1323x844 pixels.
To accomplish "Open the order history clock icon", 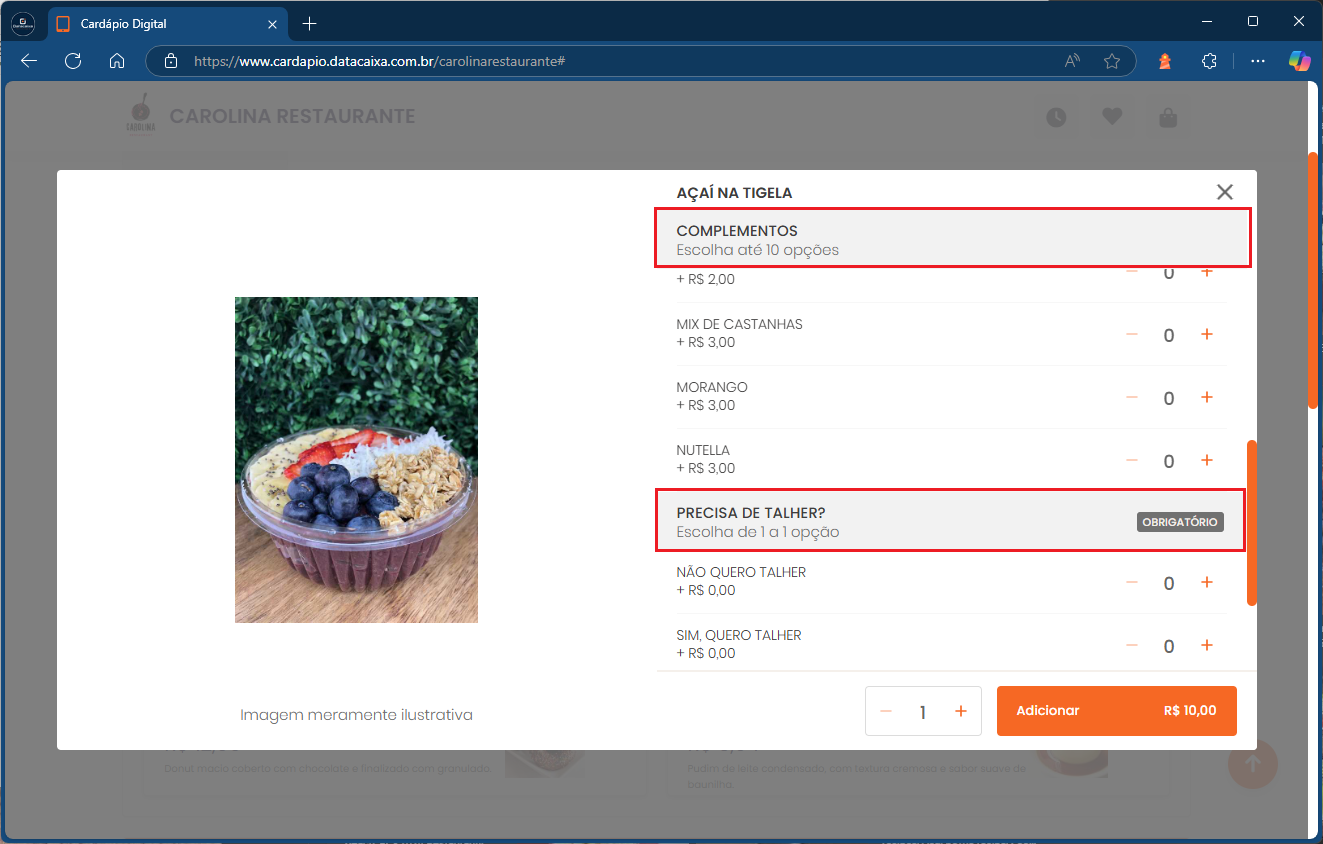I will (1056, 116).
